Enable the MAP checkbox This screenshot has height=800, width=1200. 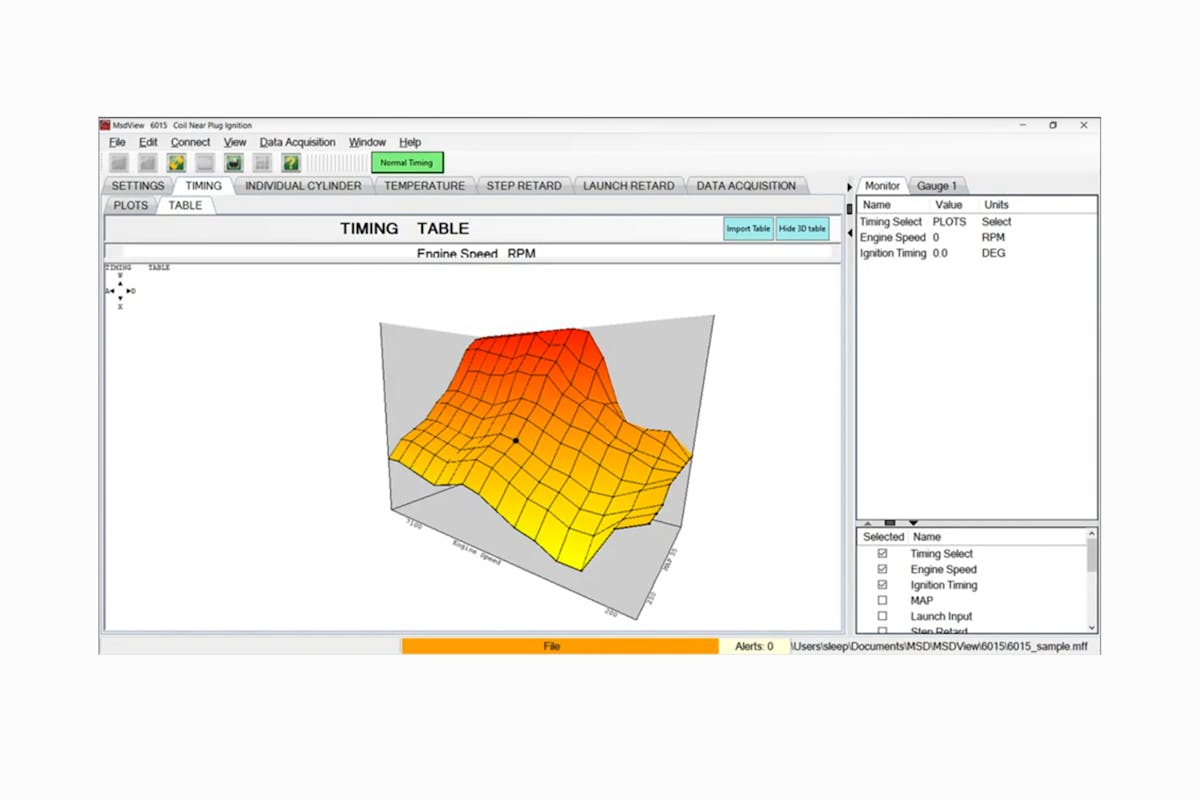point(882,601)
